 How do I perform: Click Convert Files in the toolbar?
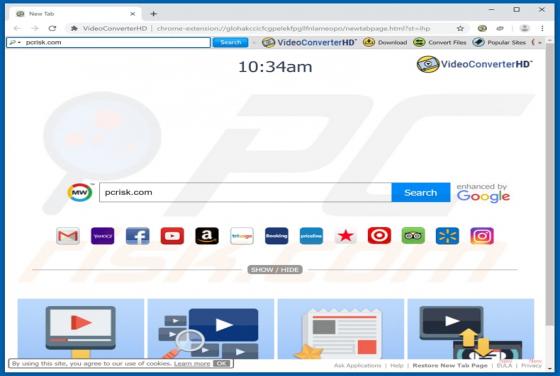click(440, 42)
